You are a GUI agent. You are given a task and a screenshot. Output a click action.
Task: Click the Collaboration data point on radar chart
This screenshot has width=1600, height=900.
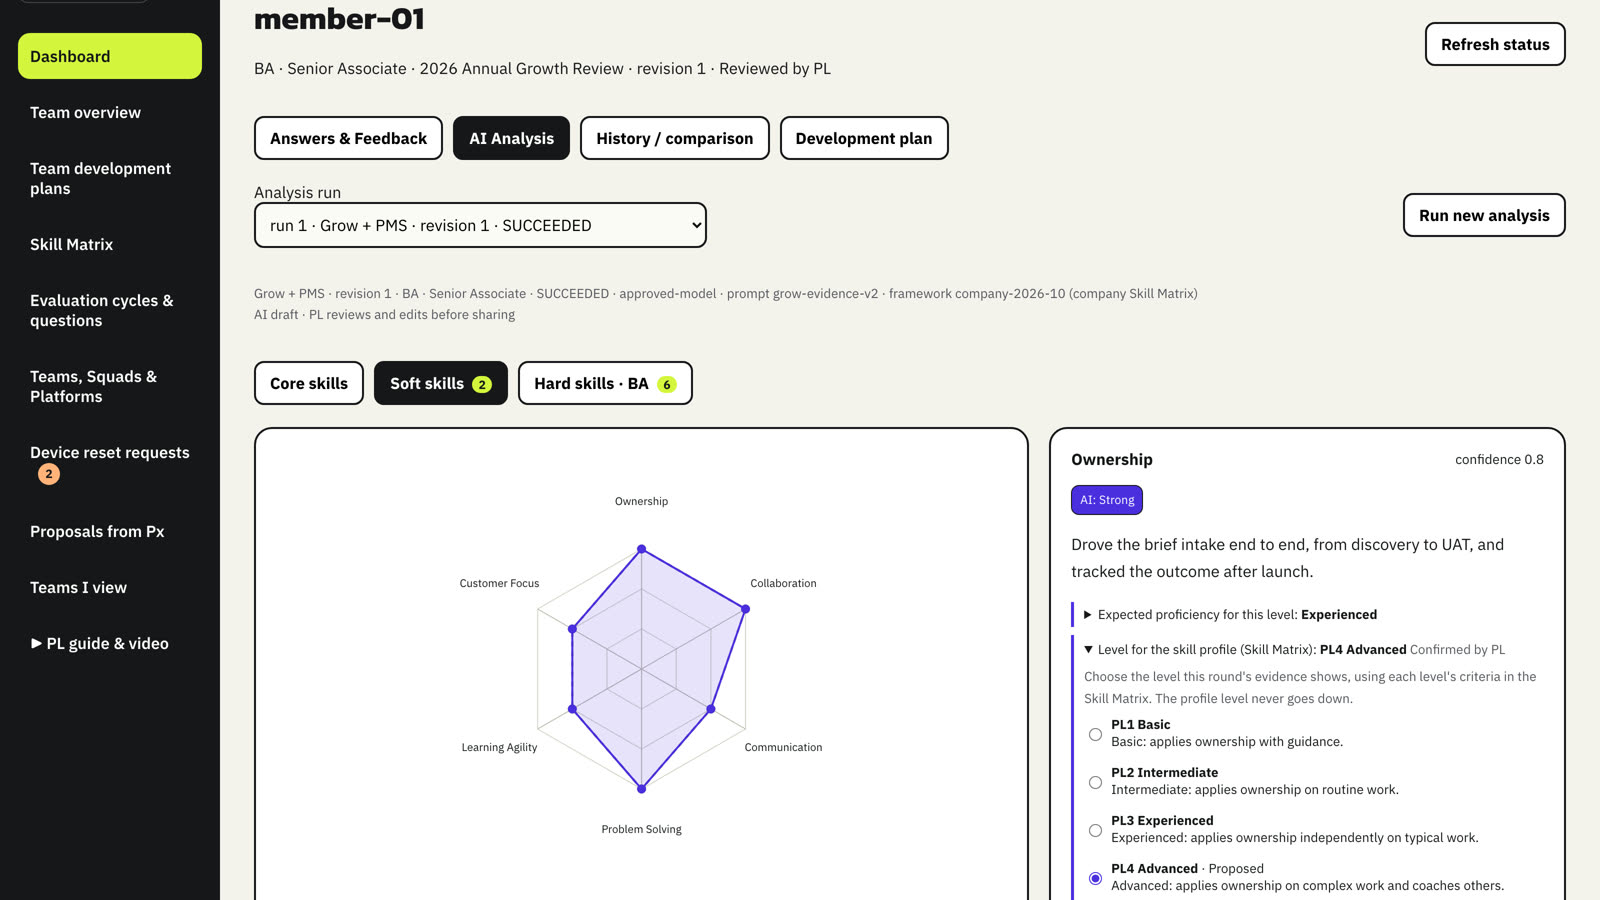coord(745,609)
